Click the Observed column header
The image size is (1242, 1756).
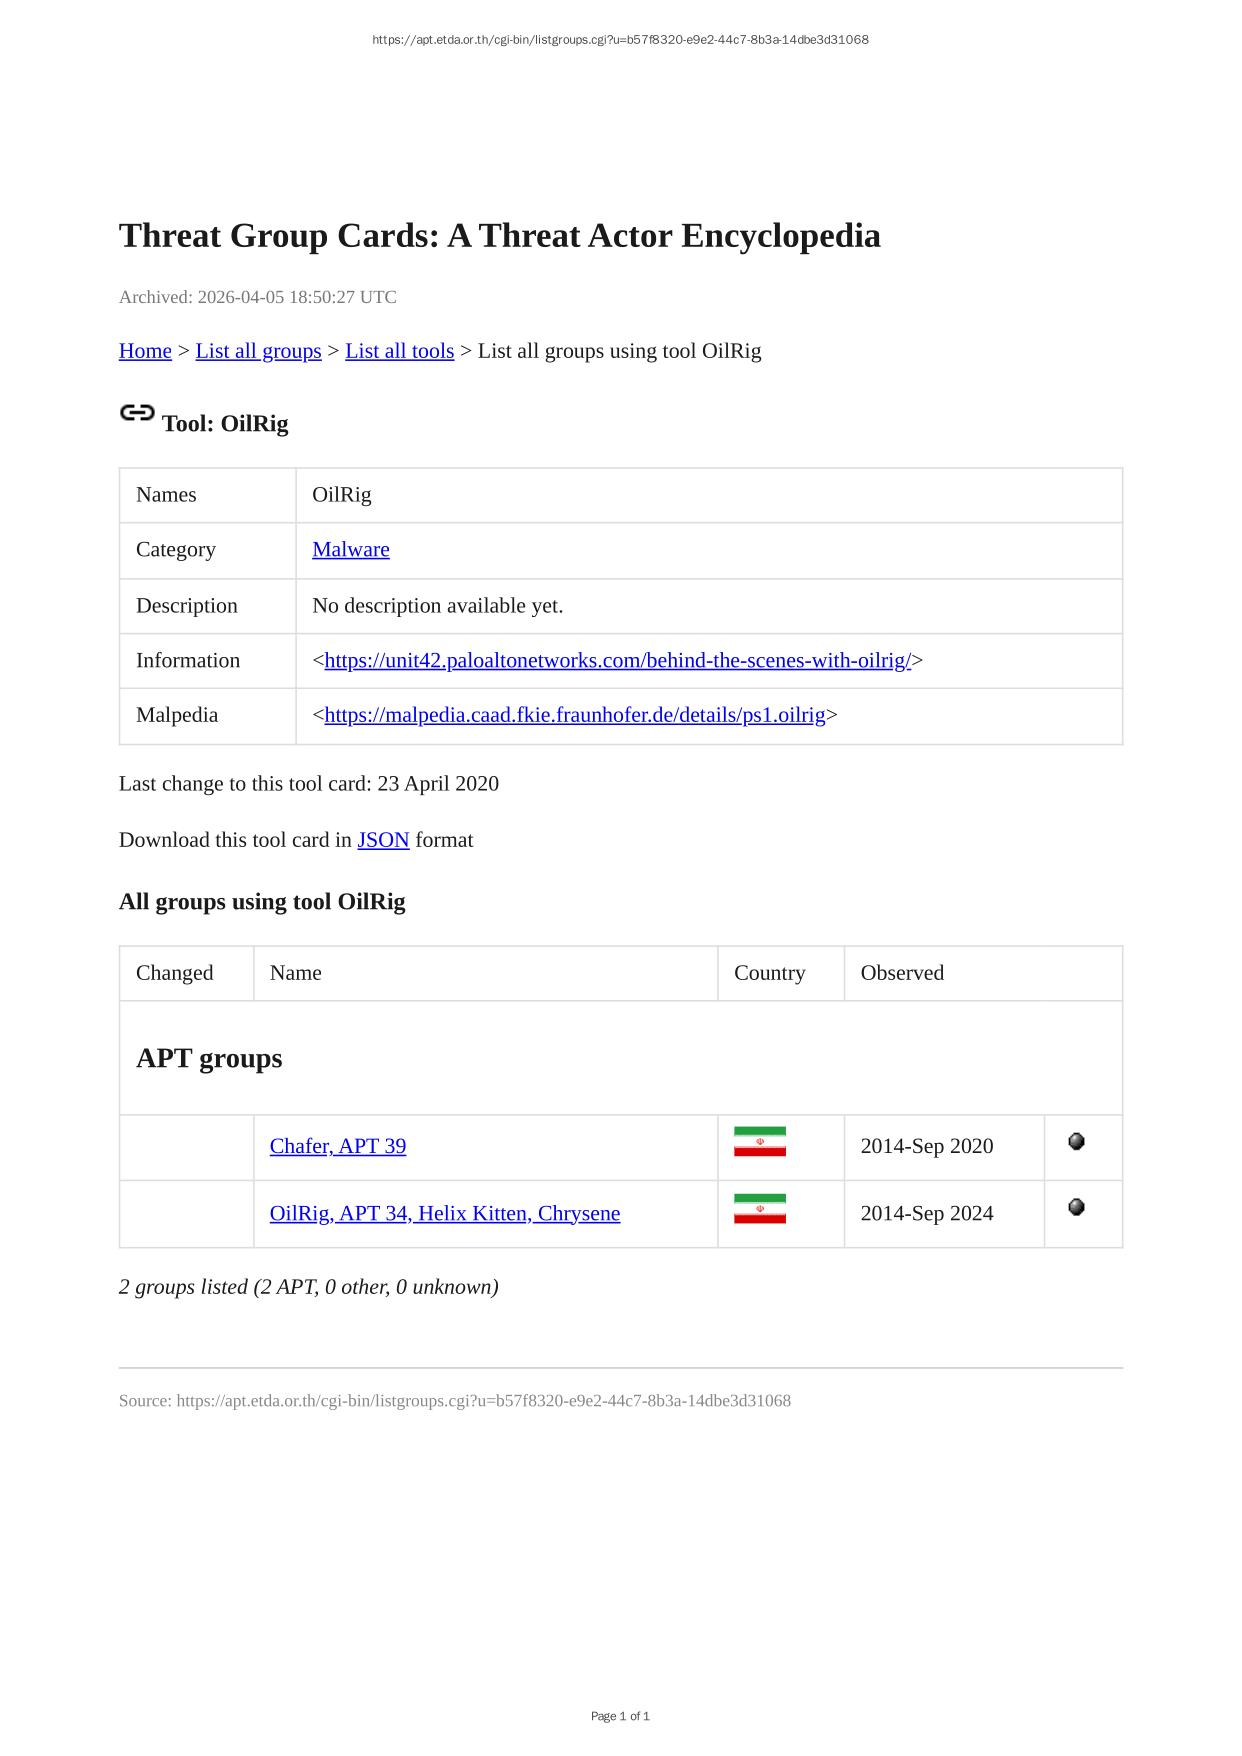pyautogui.click(x=901, y=973)
